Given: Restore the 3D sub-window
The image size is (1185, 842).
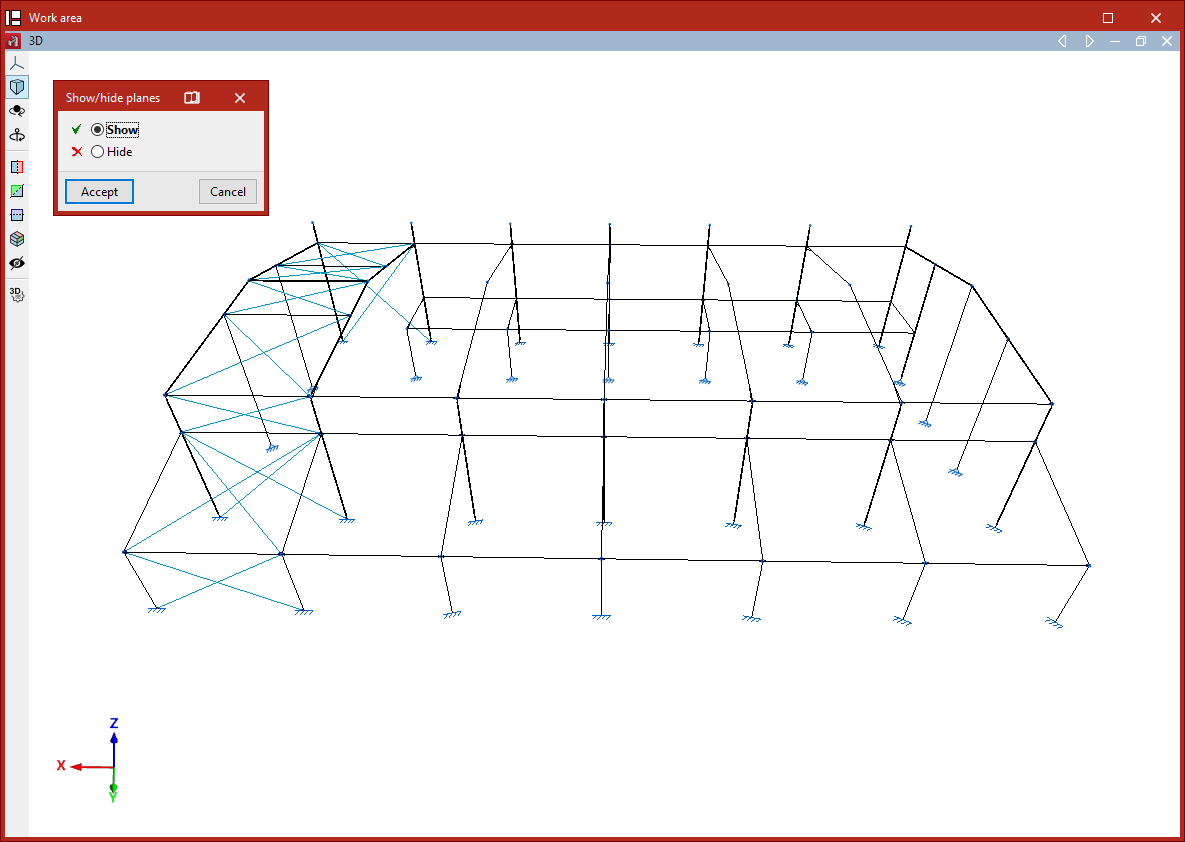Looking at the screenshot, I should [x=1141, y=41].
